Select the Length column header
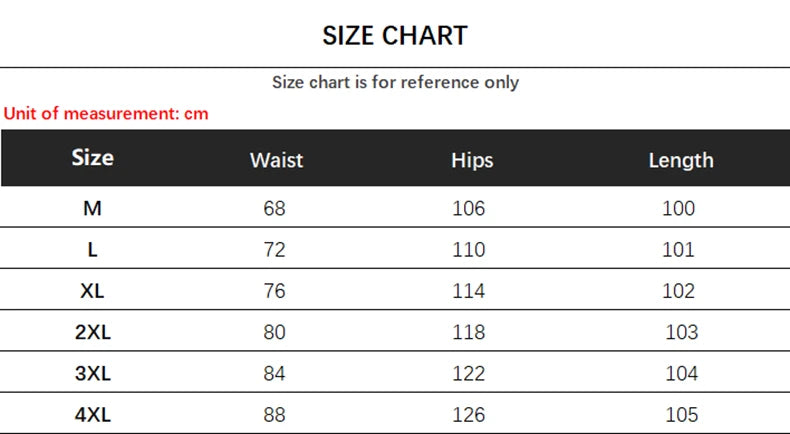The width and height of the screenshot is (790, 434). (681, 160)
